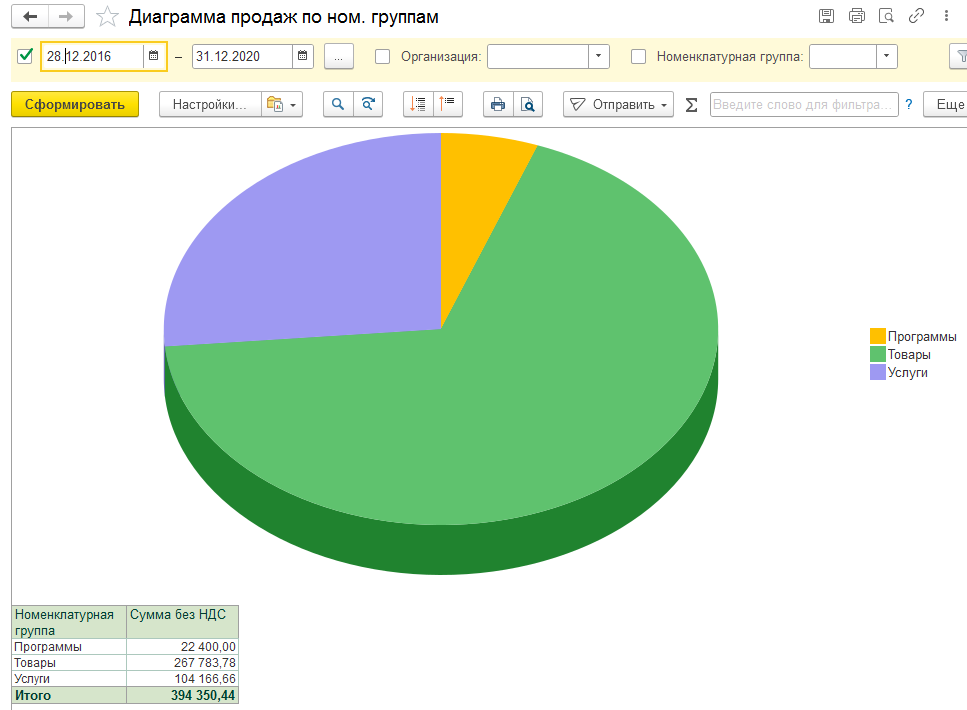Click the Организация input field
The height and width of the screenshot is (710, 967).
(538, 56)
